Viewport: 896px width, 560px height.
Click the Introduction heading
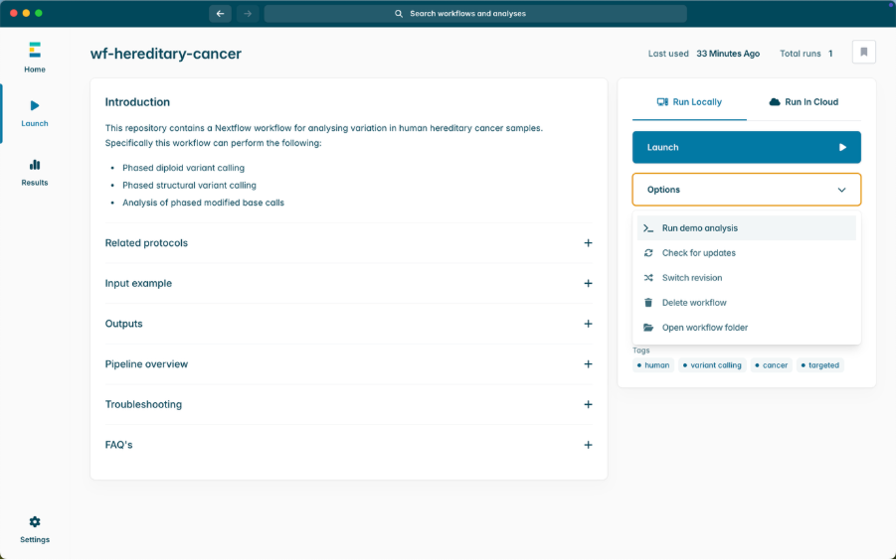[x=137, y=102]
